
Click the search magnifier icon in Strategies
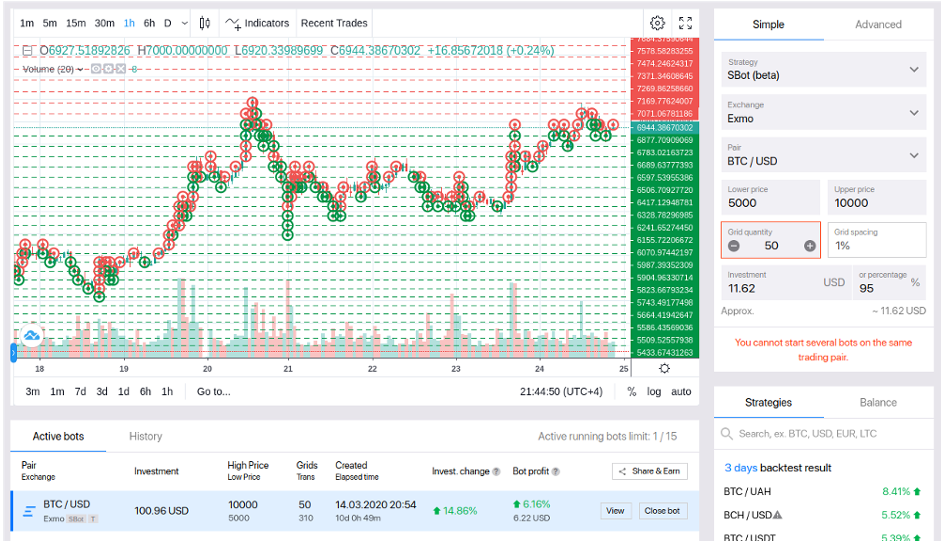click(726, 434)
